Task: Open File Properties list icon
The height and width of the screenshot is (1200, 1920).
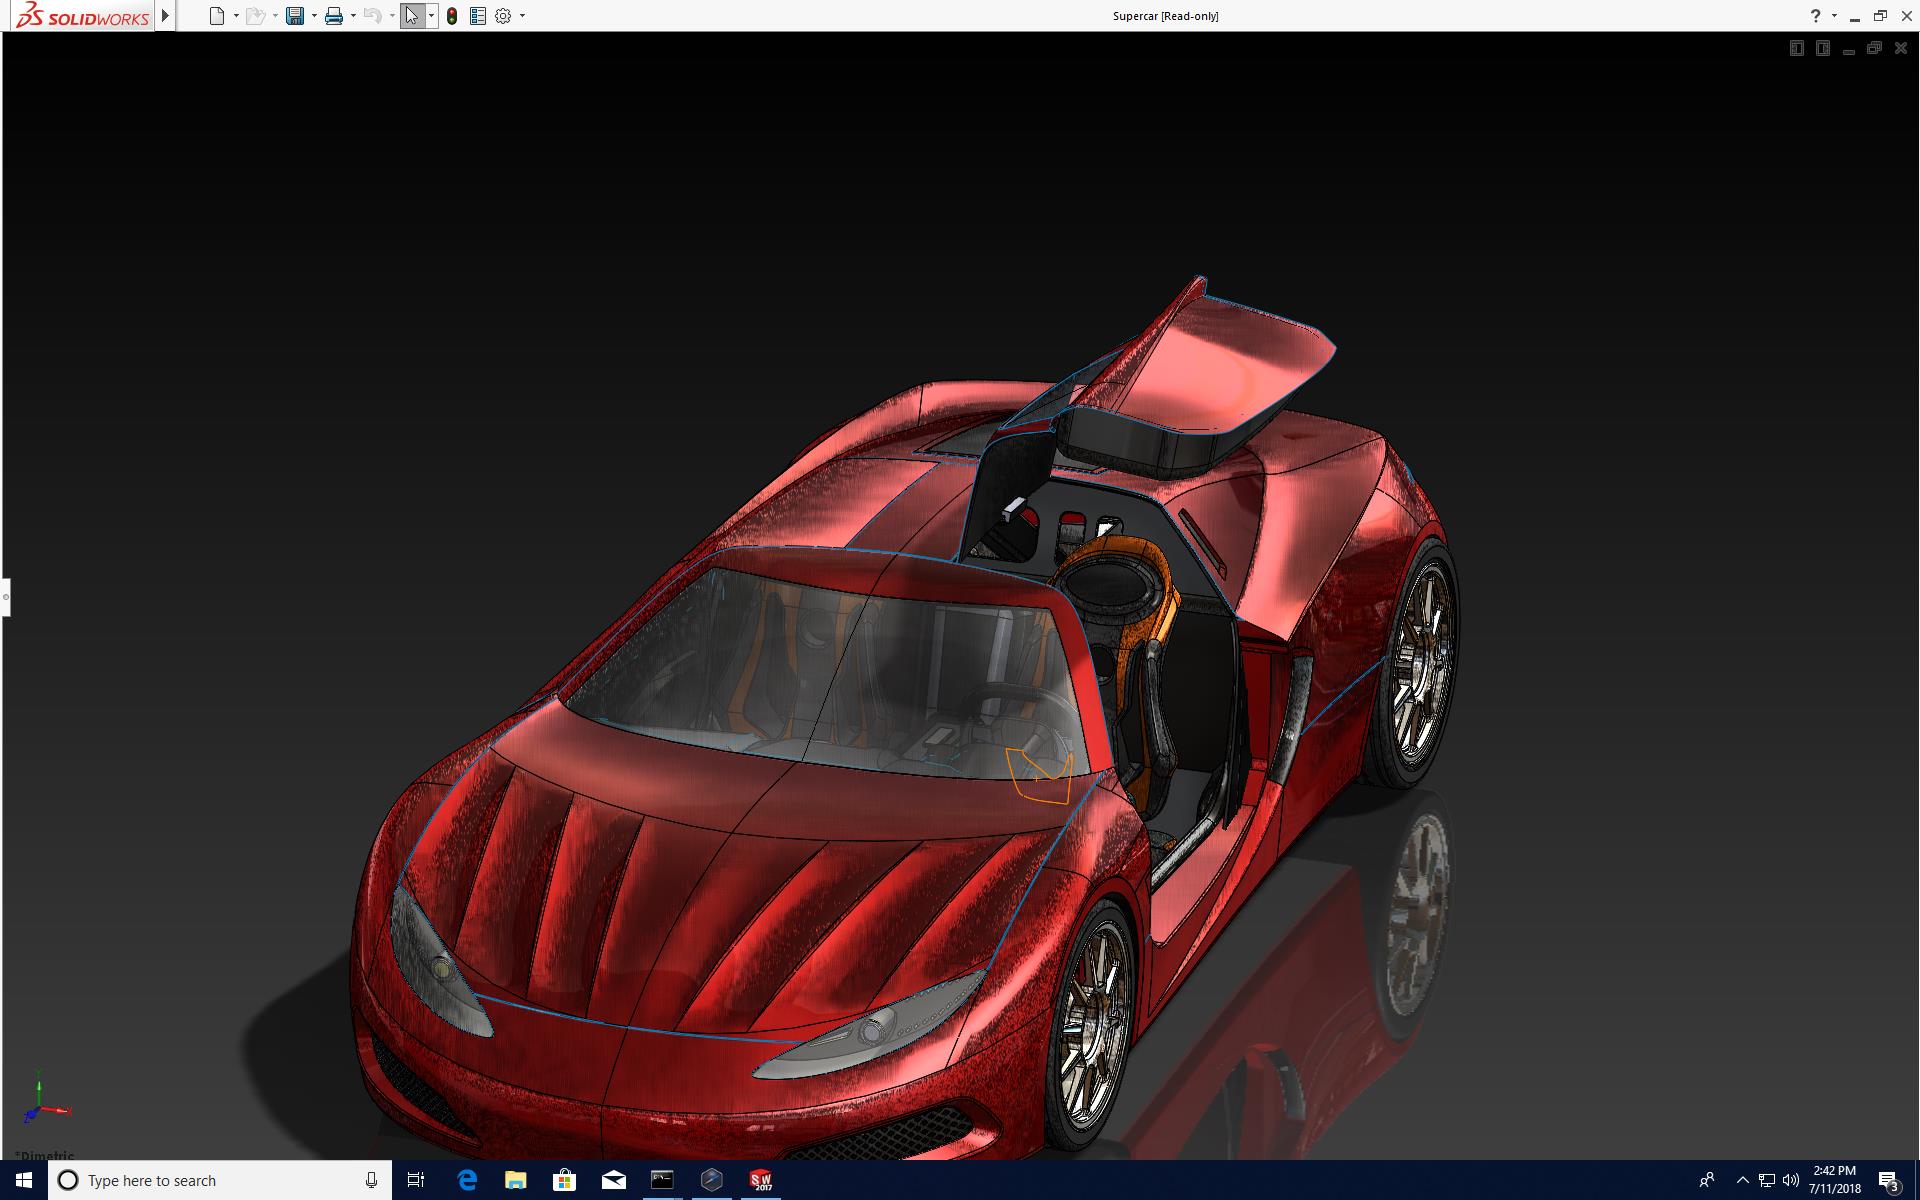Action: (478, 16)
